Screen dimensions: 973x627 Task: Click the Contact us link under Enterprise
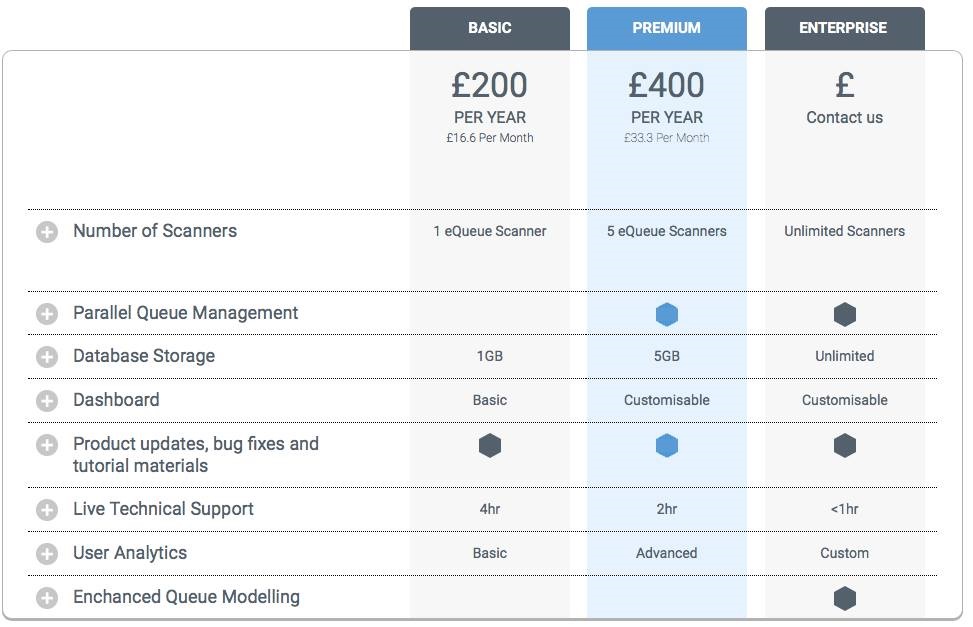coord(844,117)
